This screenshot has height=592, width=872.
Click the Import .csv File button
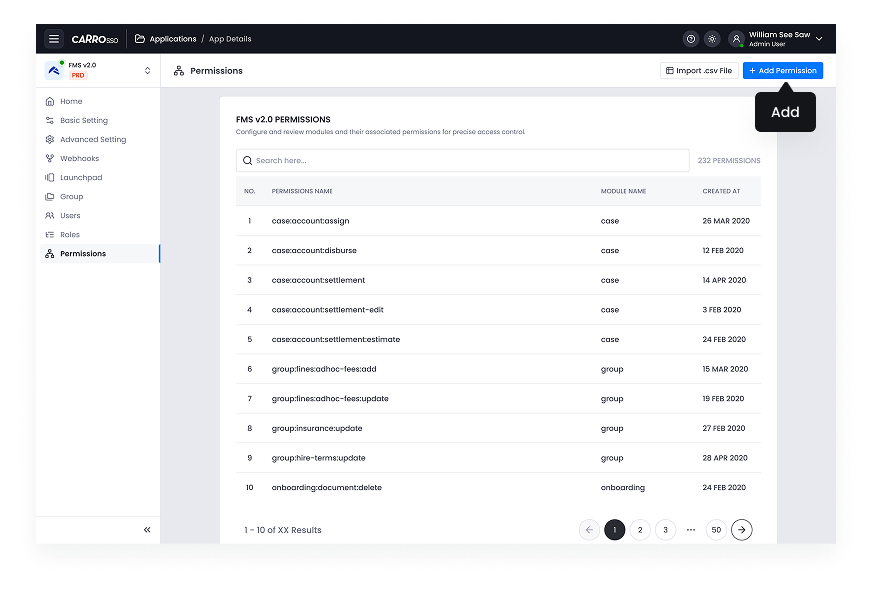698,71
